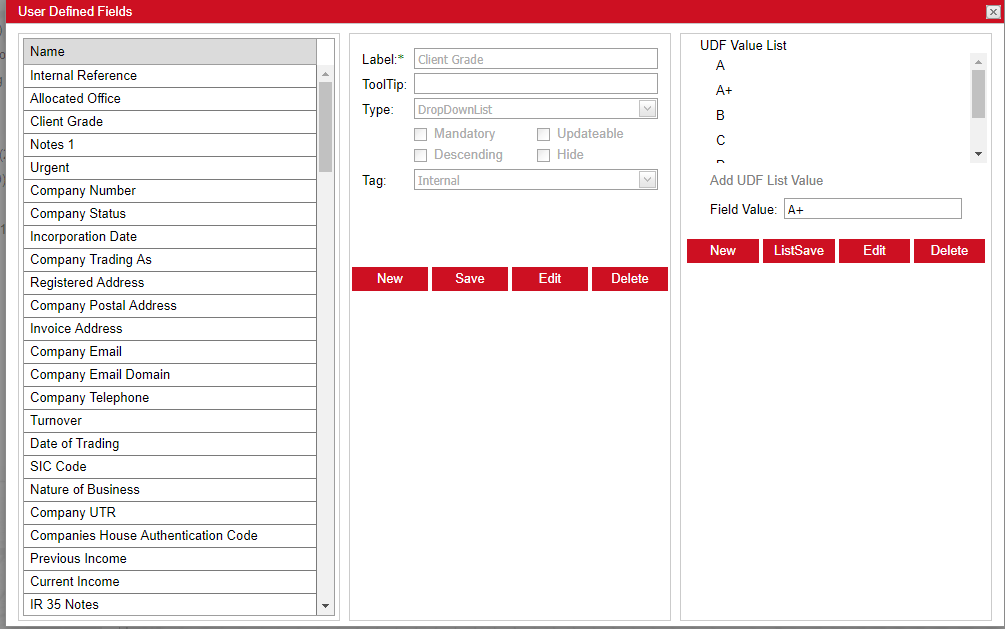Click up arrow of UDF Value List scrollbar
This screenshot has width=1005, height=629.
pos(978,62)
